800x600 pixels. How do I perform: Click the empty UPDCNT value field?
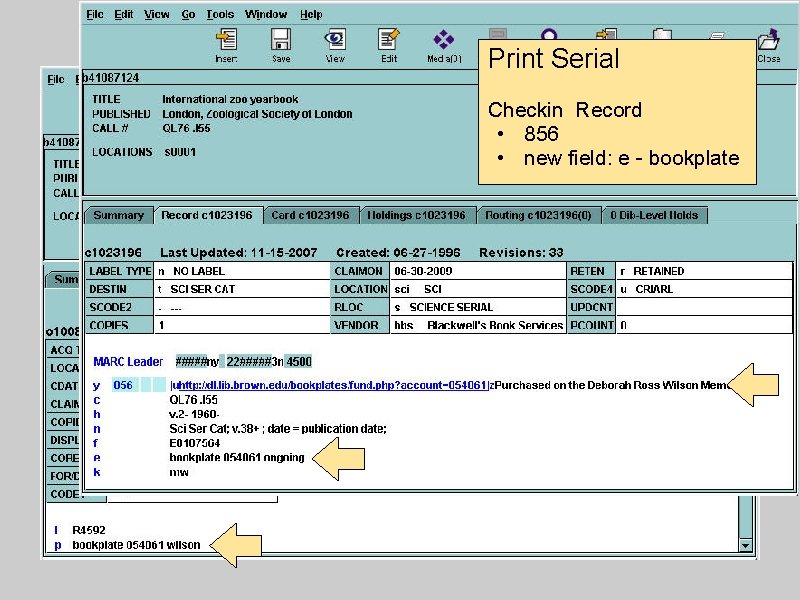705,307
